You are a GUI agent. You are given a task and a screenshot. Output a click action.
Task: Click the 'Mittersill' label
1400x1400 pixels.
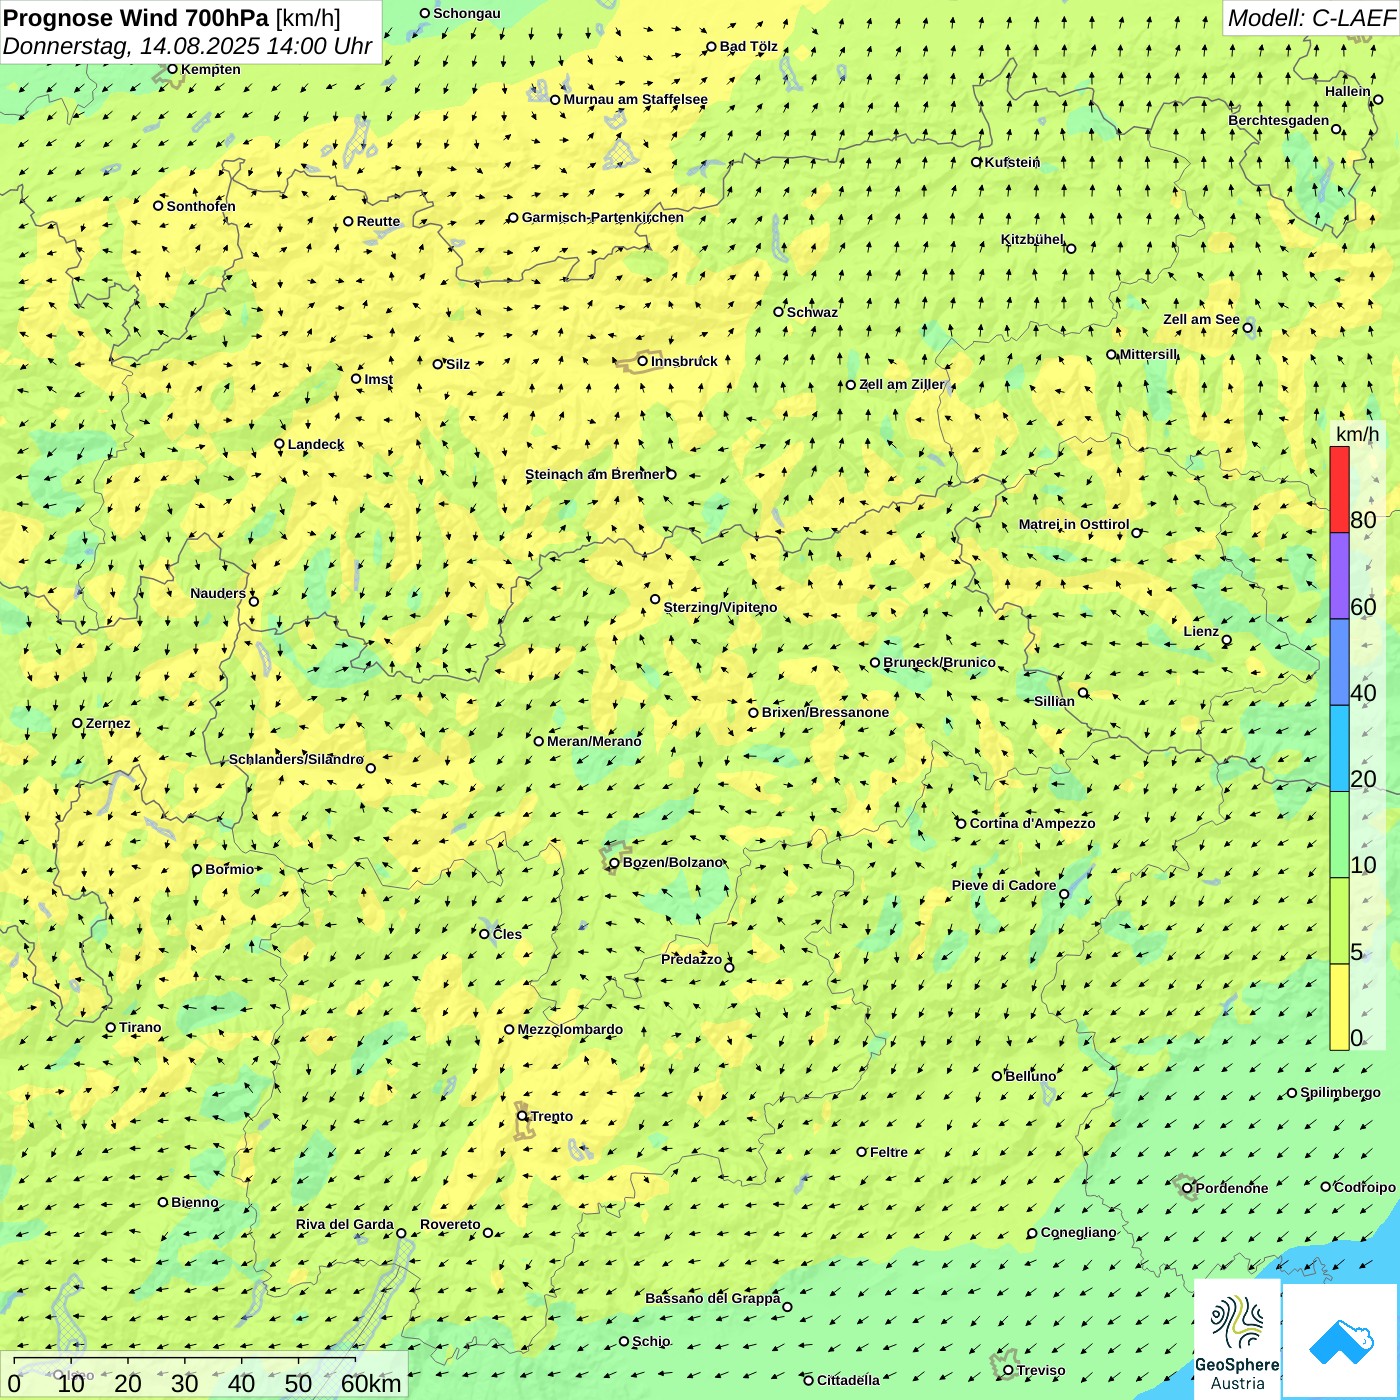point(1149,354)
